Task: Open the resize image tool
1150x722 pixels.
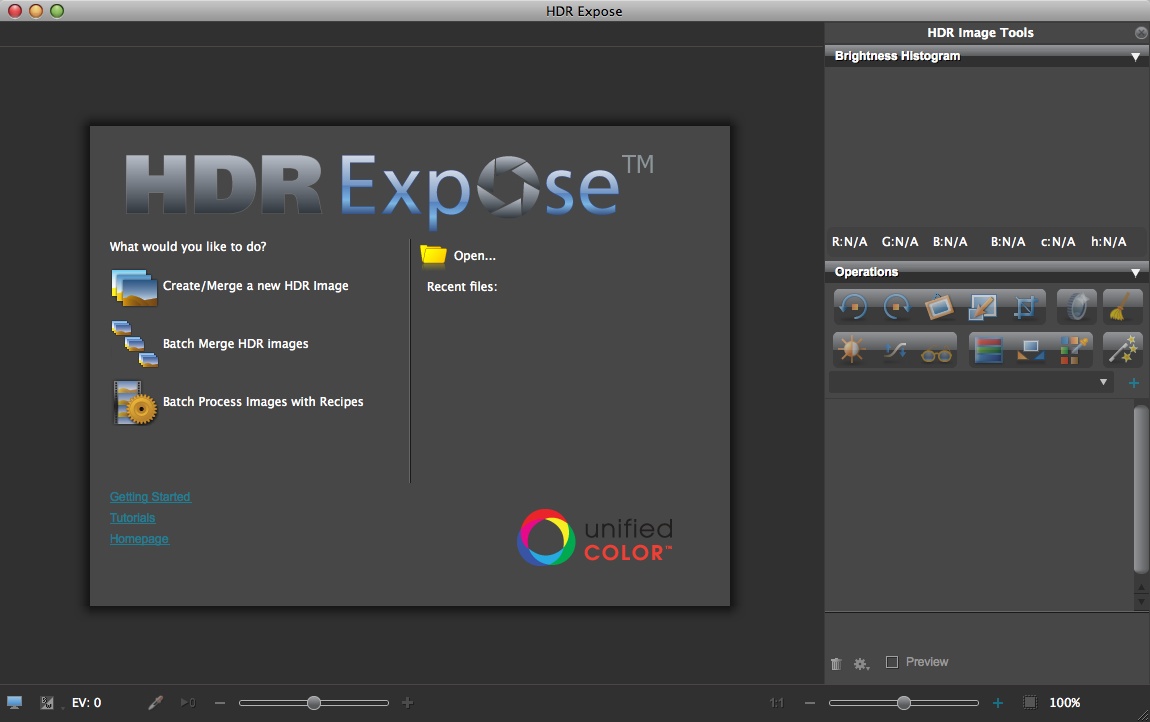Action: click(982, 307)
